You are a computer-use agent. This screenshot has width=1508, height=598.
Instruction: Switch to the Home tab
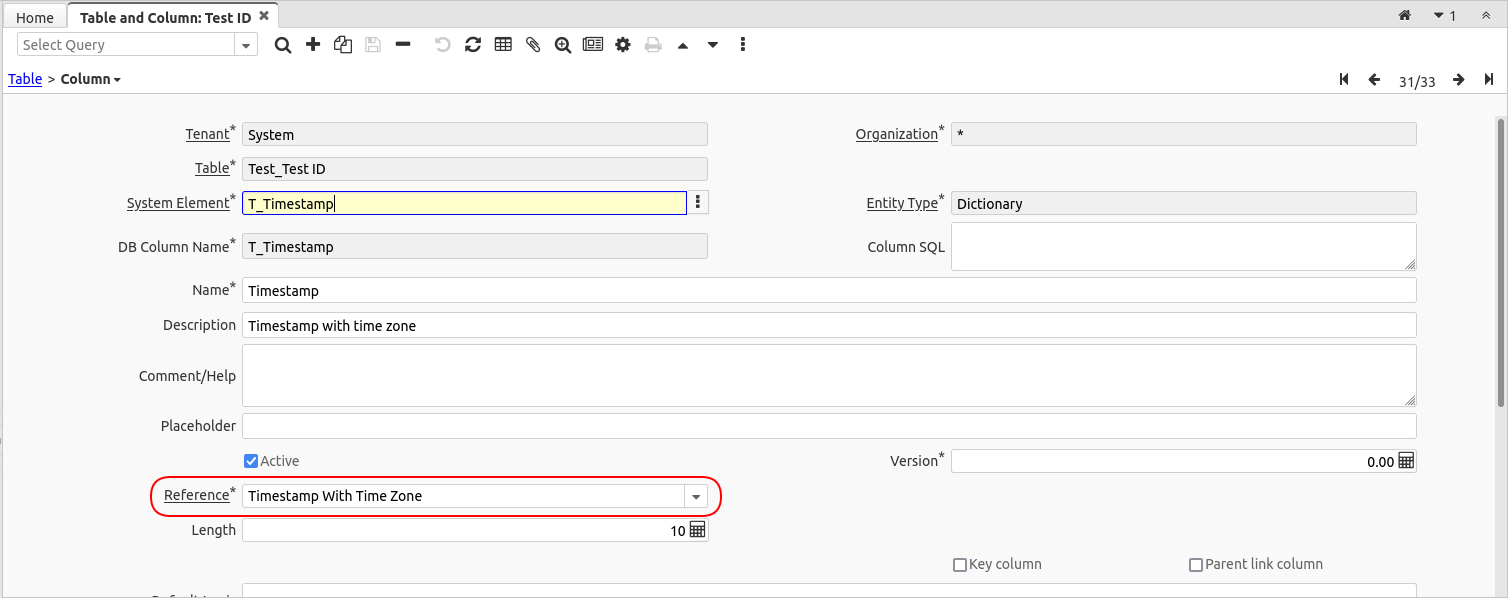(35, 17)
